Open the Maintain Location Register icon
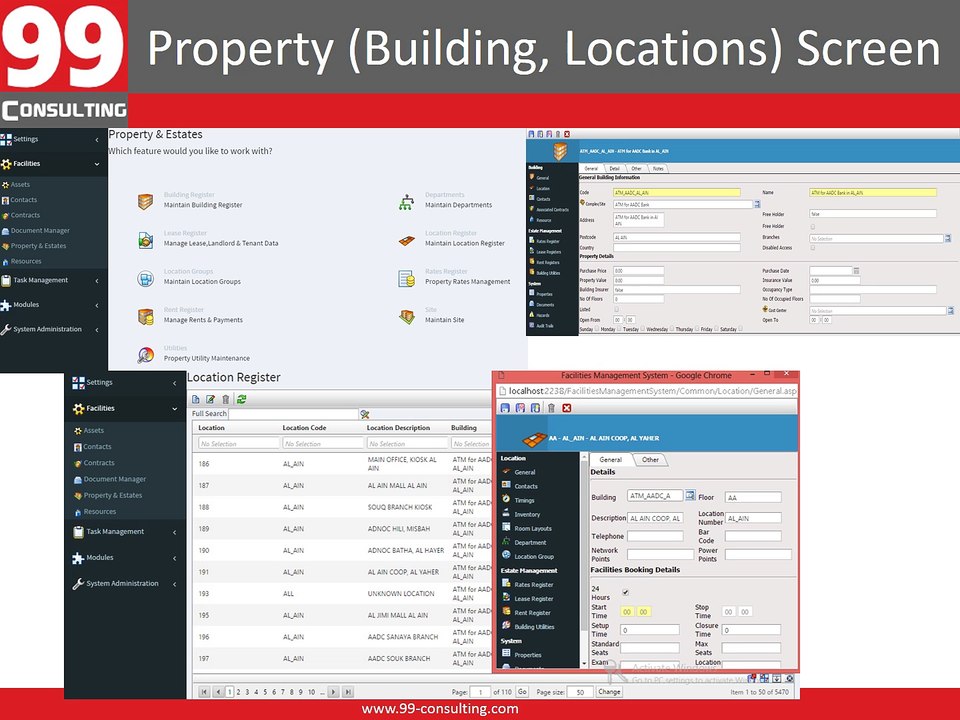 [x=407, y=240]
